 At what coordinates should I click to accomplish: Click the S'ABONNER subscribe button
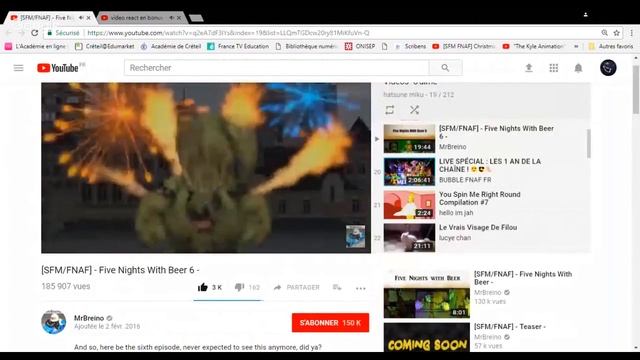point(330,322)
